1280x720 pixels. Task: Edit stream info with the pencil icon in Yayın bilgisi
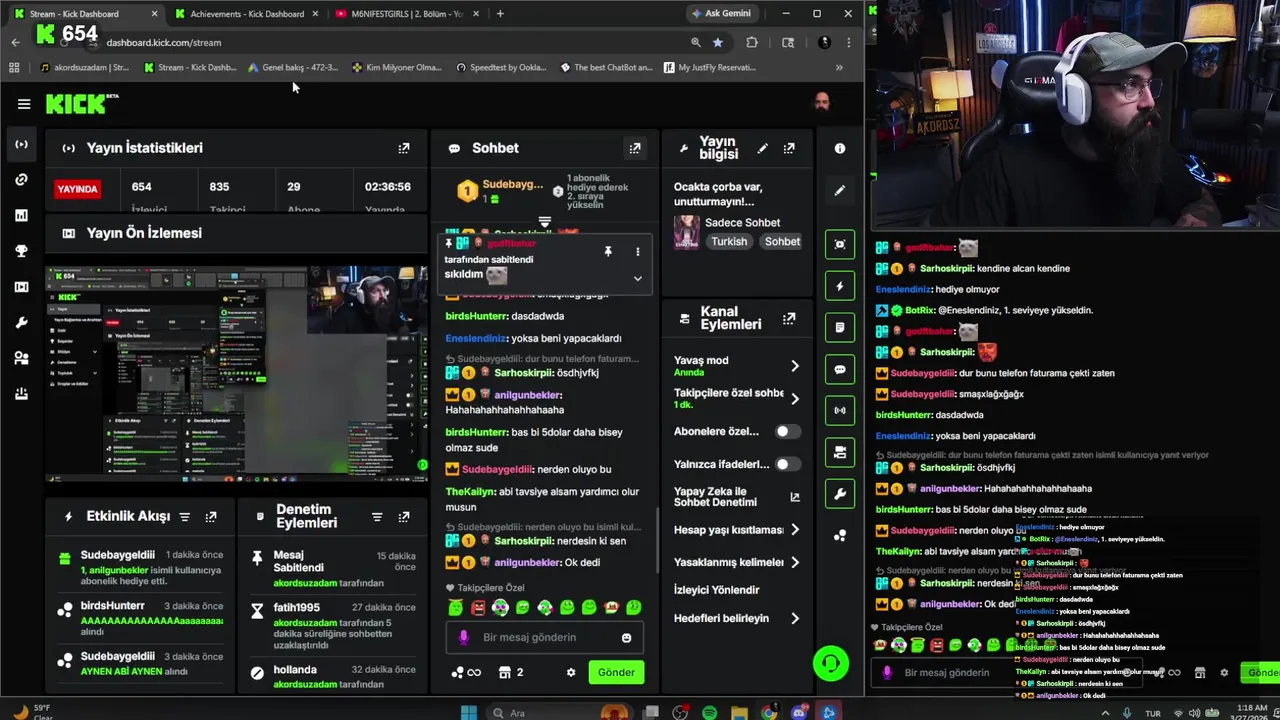coord(763,148)
